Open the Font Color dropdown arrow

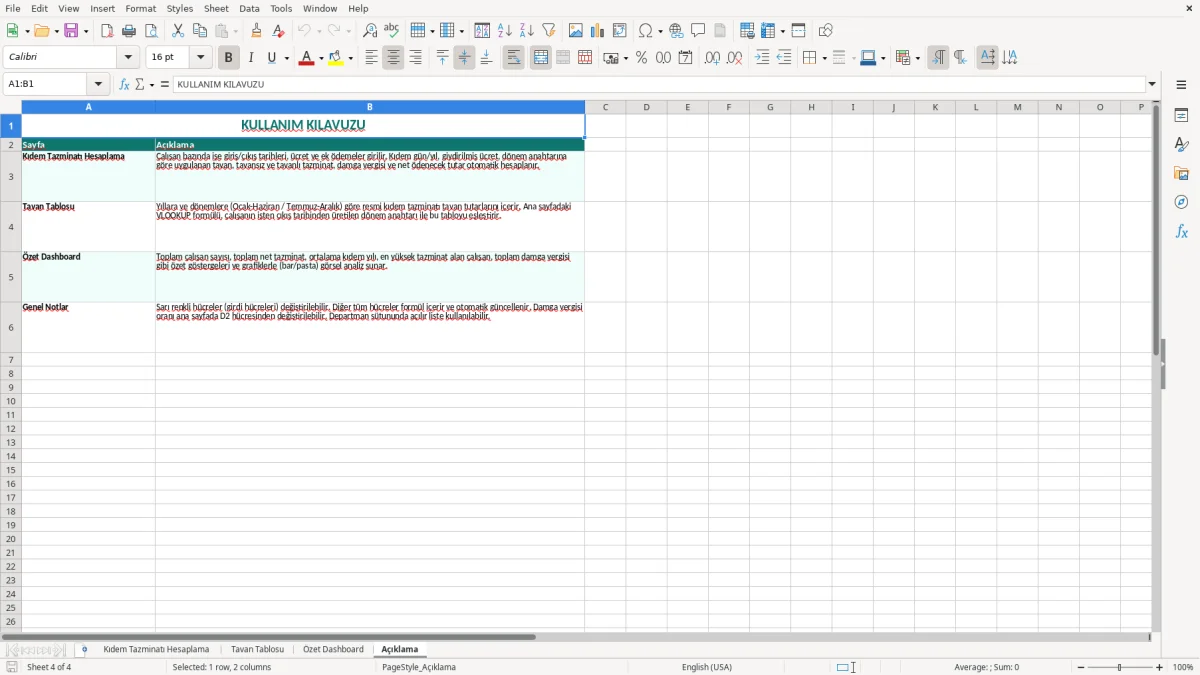[320, 58]
